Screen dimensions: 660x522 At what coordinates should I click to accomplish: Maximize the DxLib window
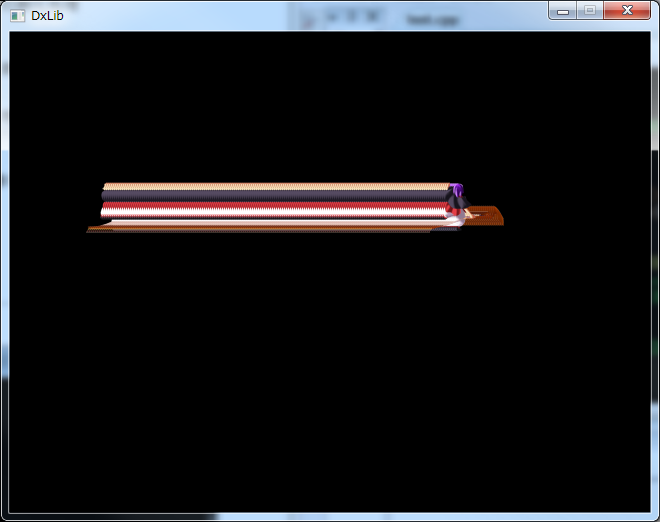point(590,11)
